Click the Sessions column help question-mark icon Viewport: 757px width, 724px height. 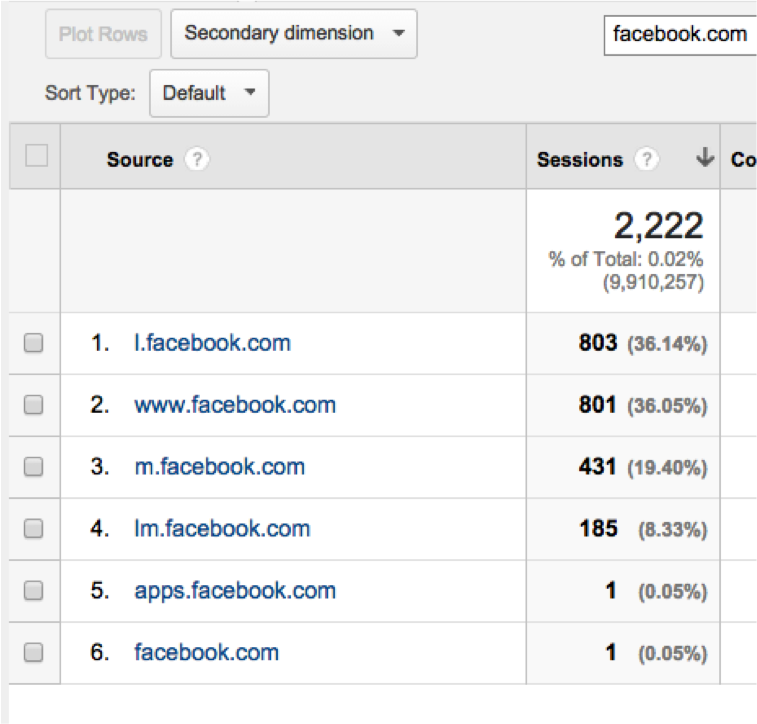647,159
